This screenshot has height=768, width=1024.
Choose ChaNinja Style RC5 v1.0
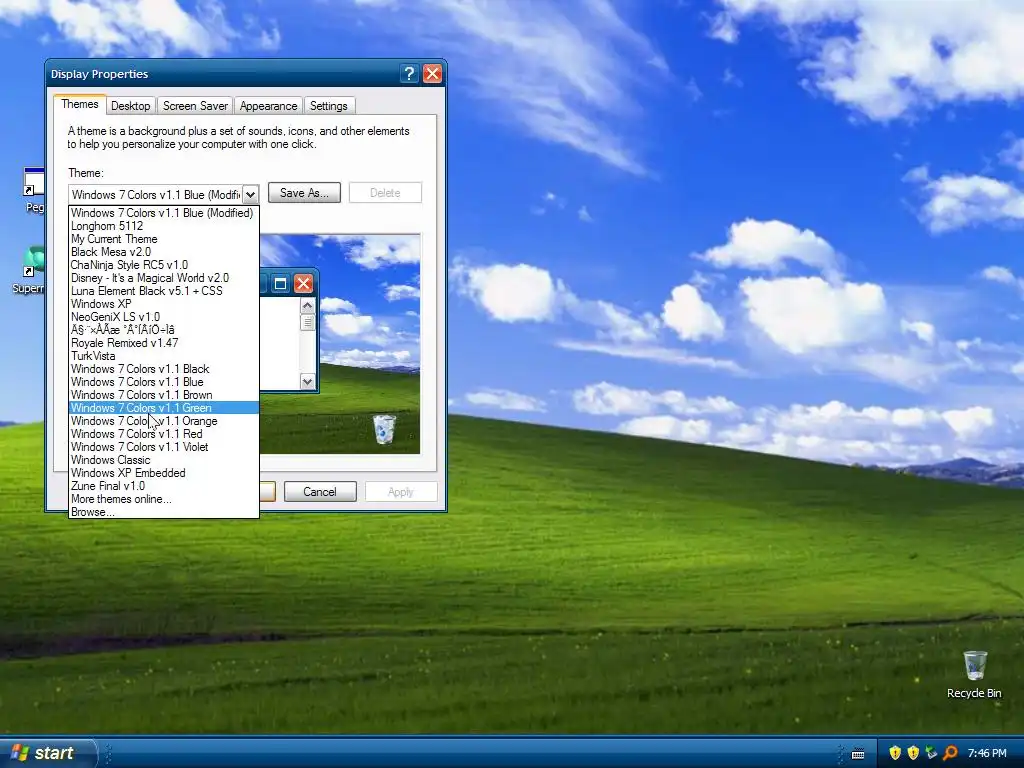click(x=164, y=265)
